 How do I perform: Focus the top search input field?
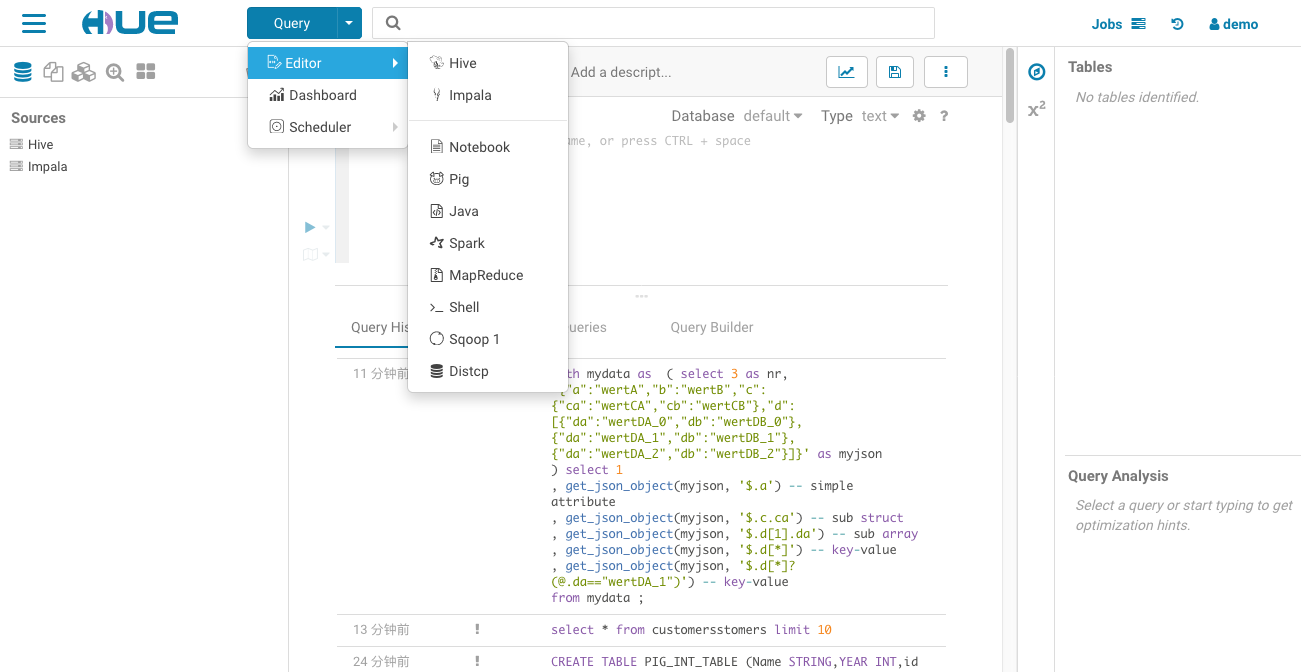tap(653, 23)
